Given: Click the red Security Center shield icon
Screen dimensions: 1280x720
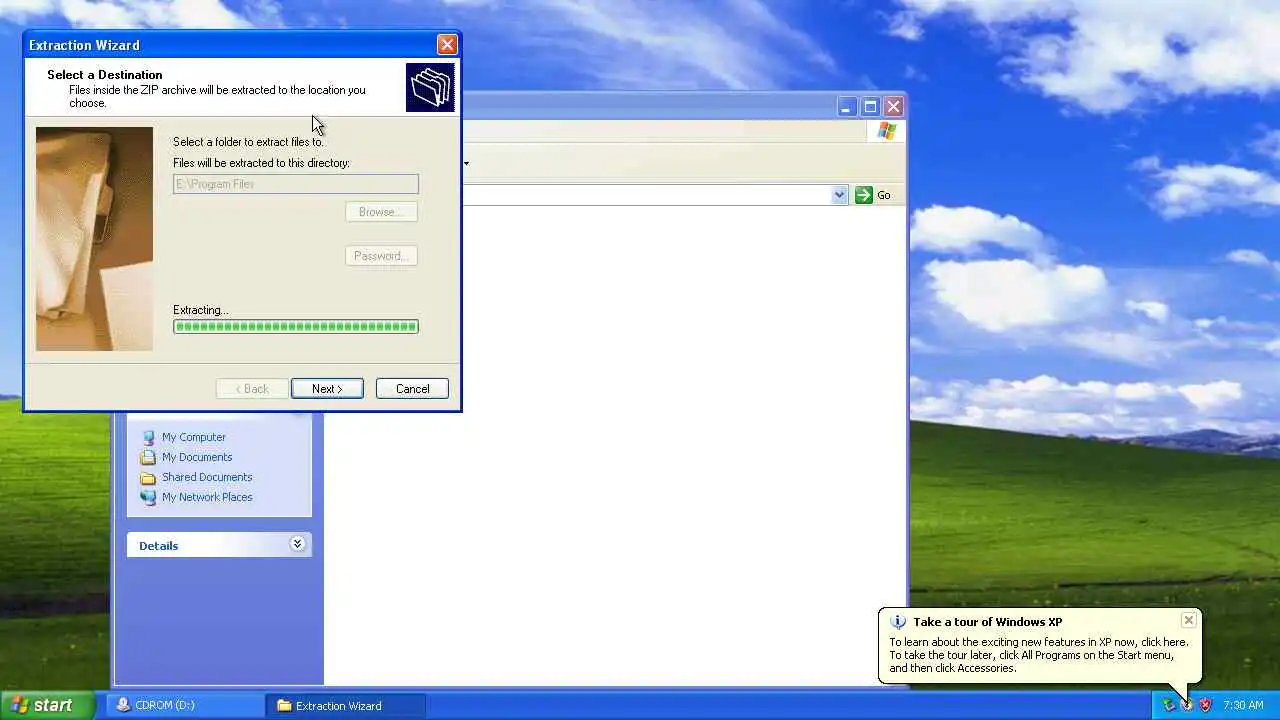Looking at the screenshot, I should pyautogui.click(x=1205, y=705).
